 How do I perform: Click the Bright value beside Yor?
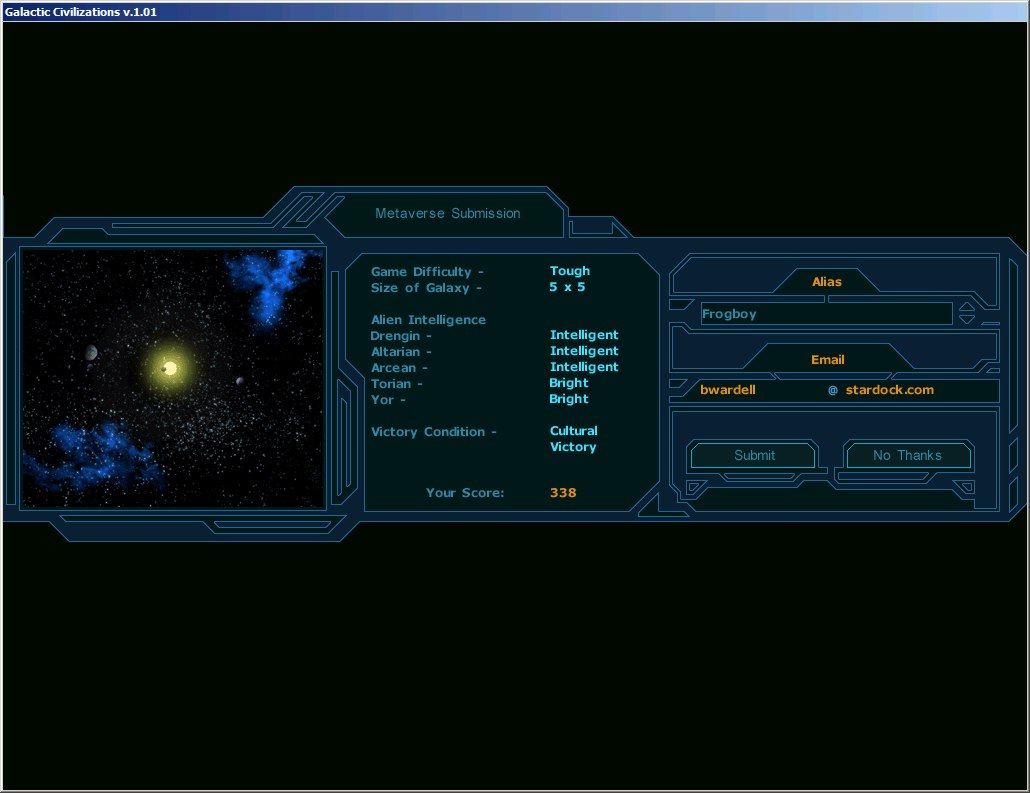click(569, 399)
